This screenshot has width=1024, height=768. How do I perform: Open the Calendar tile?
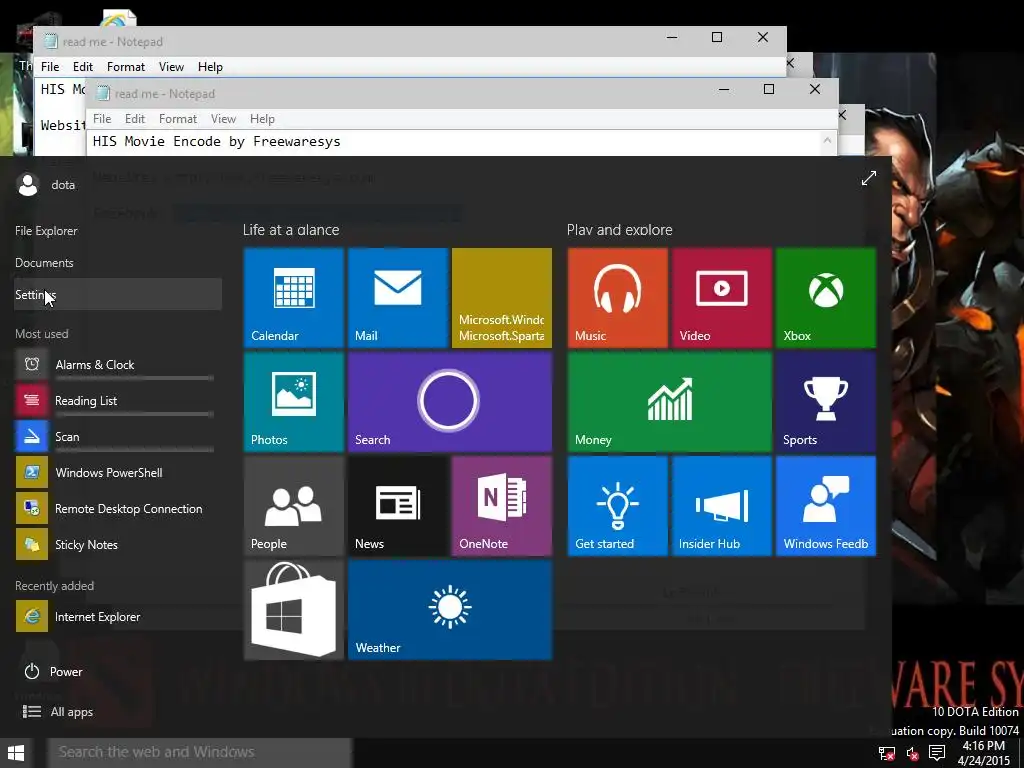294,298
